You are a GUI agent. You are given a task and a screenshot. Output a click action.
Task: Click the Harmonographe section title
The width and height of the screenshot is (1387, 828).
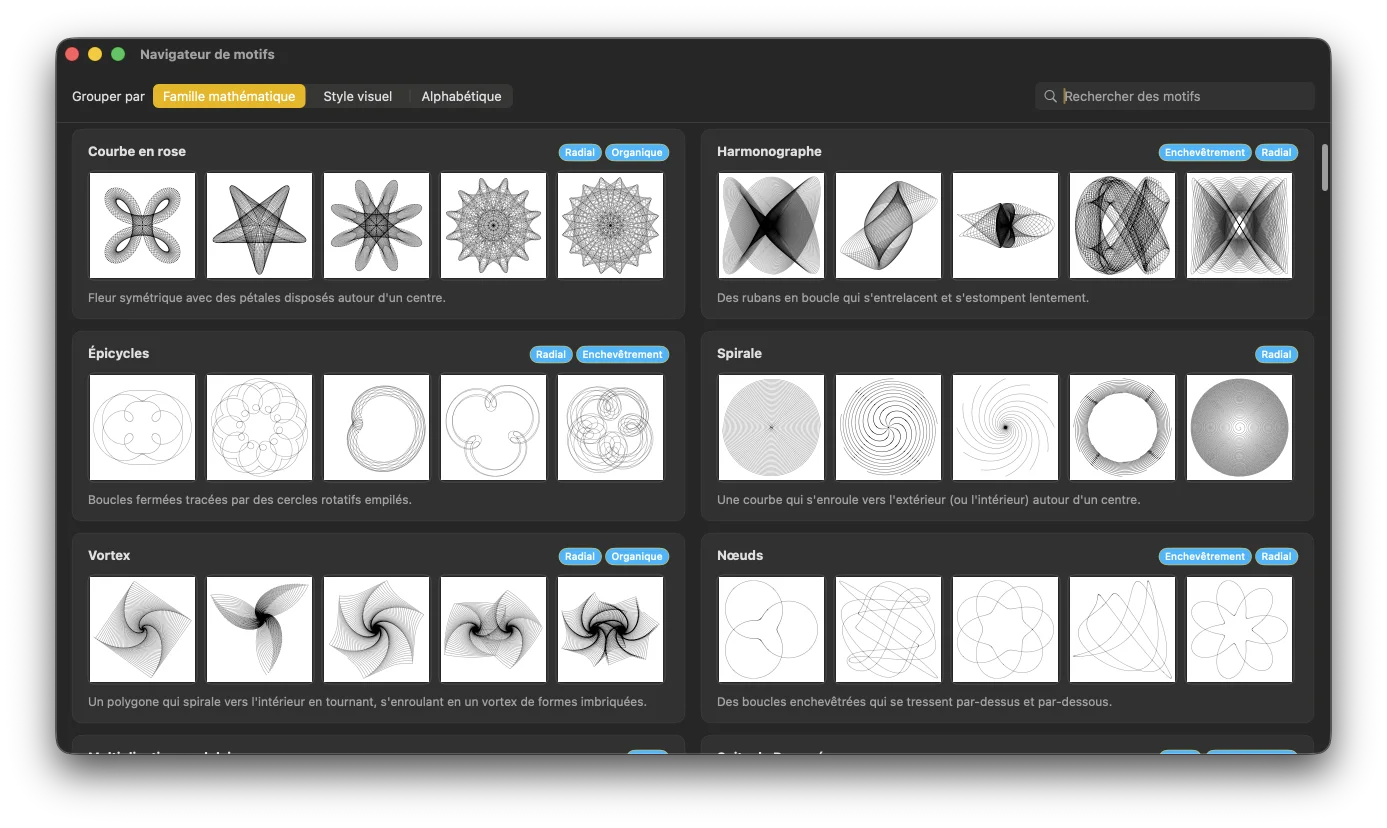coord(769,152)
